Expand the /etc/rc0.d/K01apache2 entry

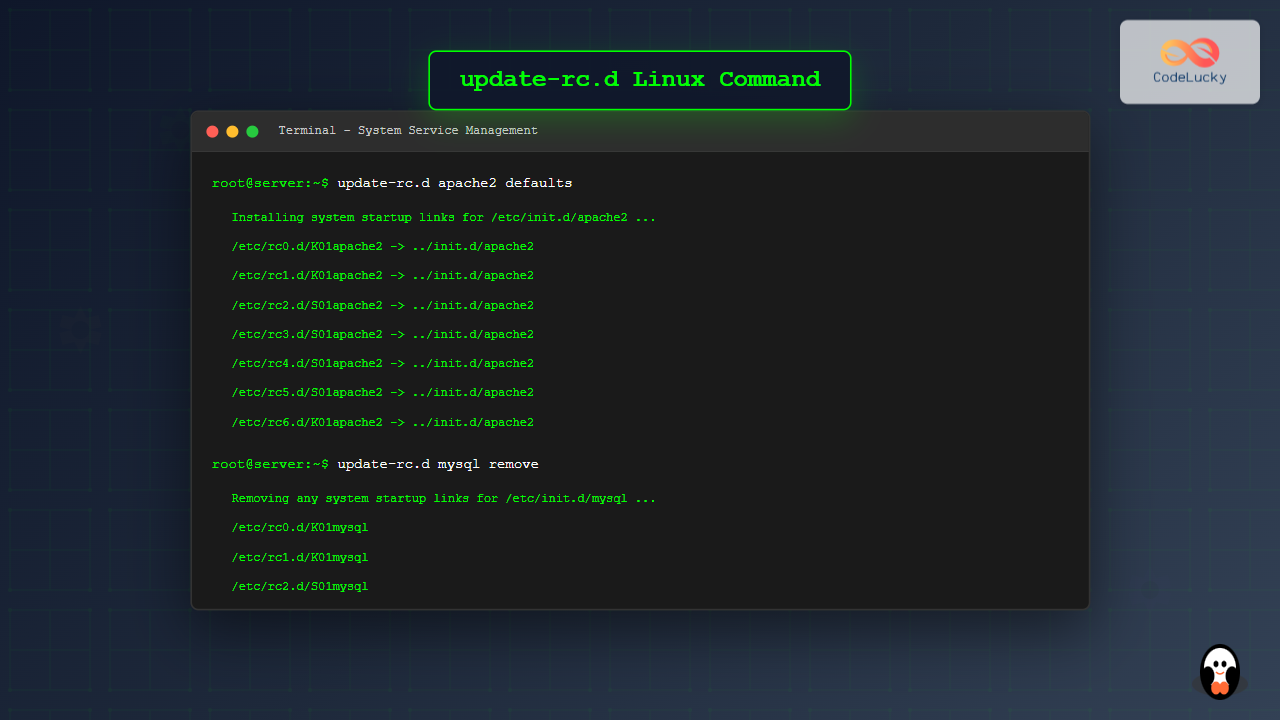pyautogui.click(x=384, y=245)
